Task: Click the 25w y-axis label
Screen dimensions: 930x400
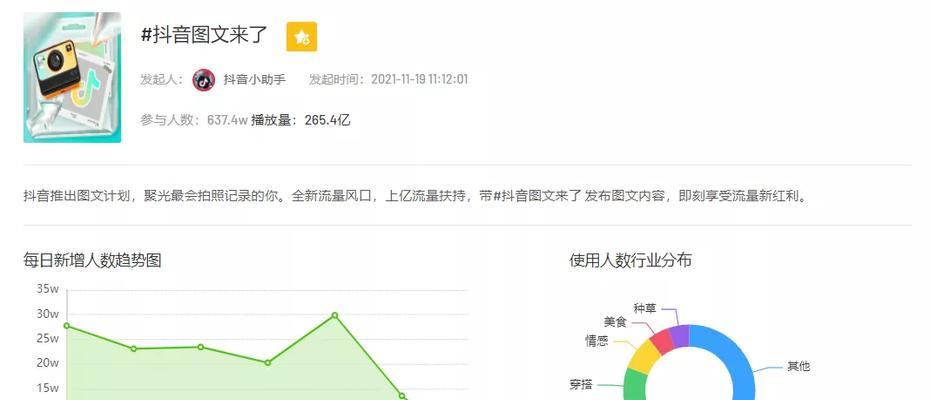Action: point(47,338)
